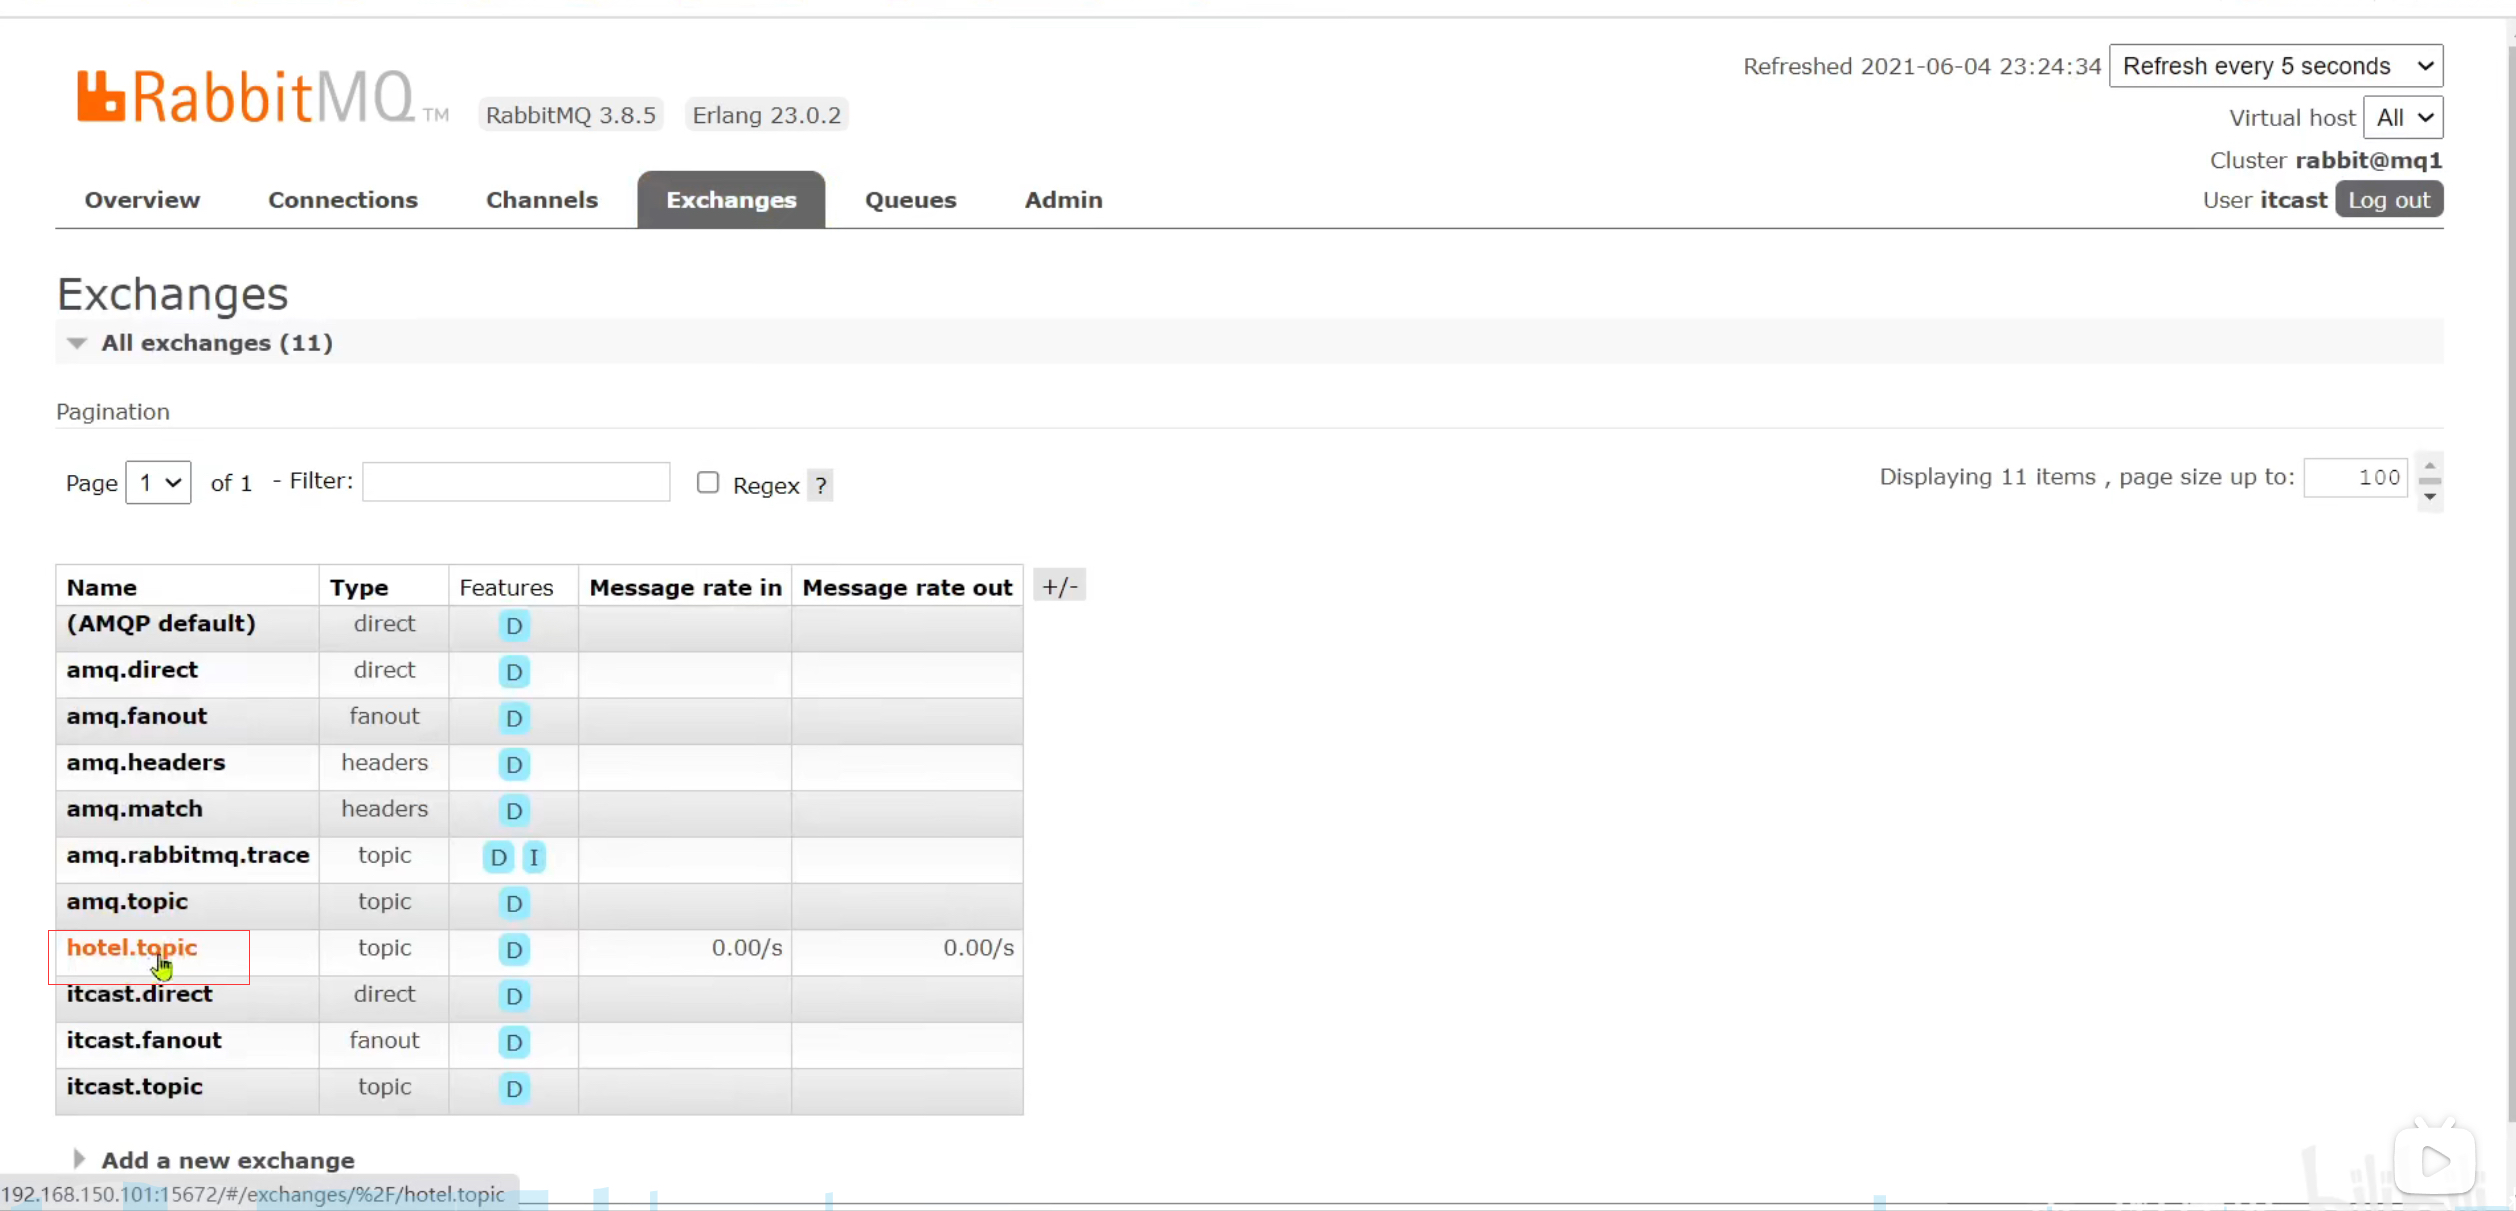2516x1211 pixels.
Task: Decrease page size with the down arrow
Action: (2430, 497)
